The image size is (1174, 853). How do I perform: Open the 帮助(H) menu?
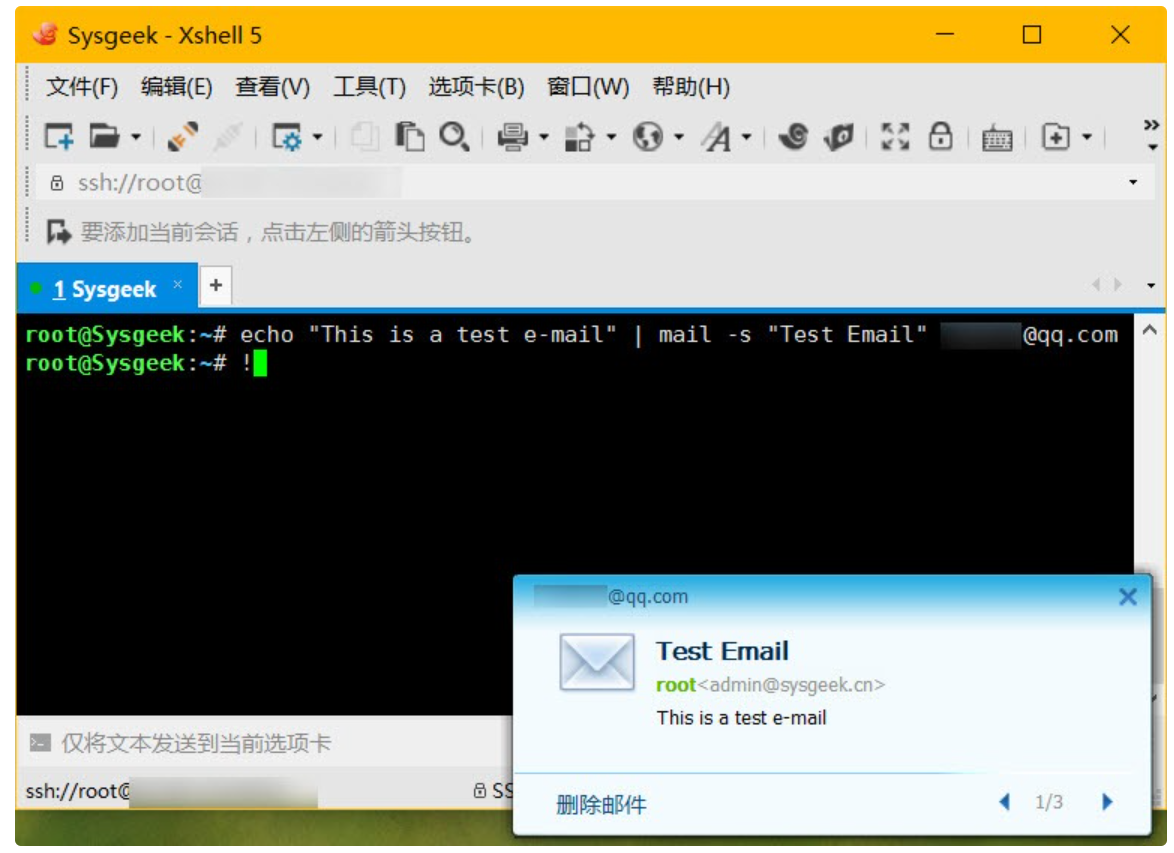click(690, 87)
